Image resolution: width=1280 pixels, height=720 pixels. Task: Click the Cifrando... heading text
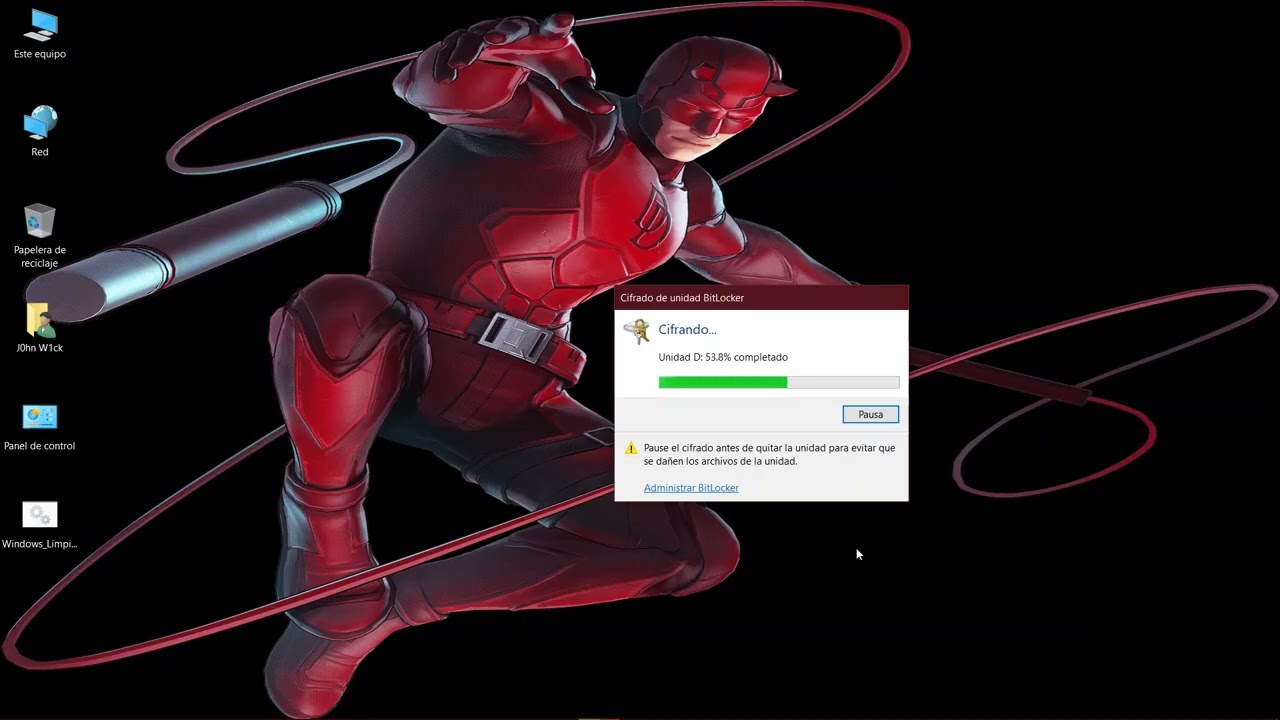687,330
